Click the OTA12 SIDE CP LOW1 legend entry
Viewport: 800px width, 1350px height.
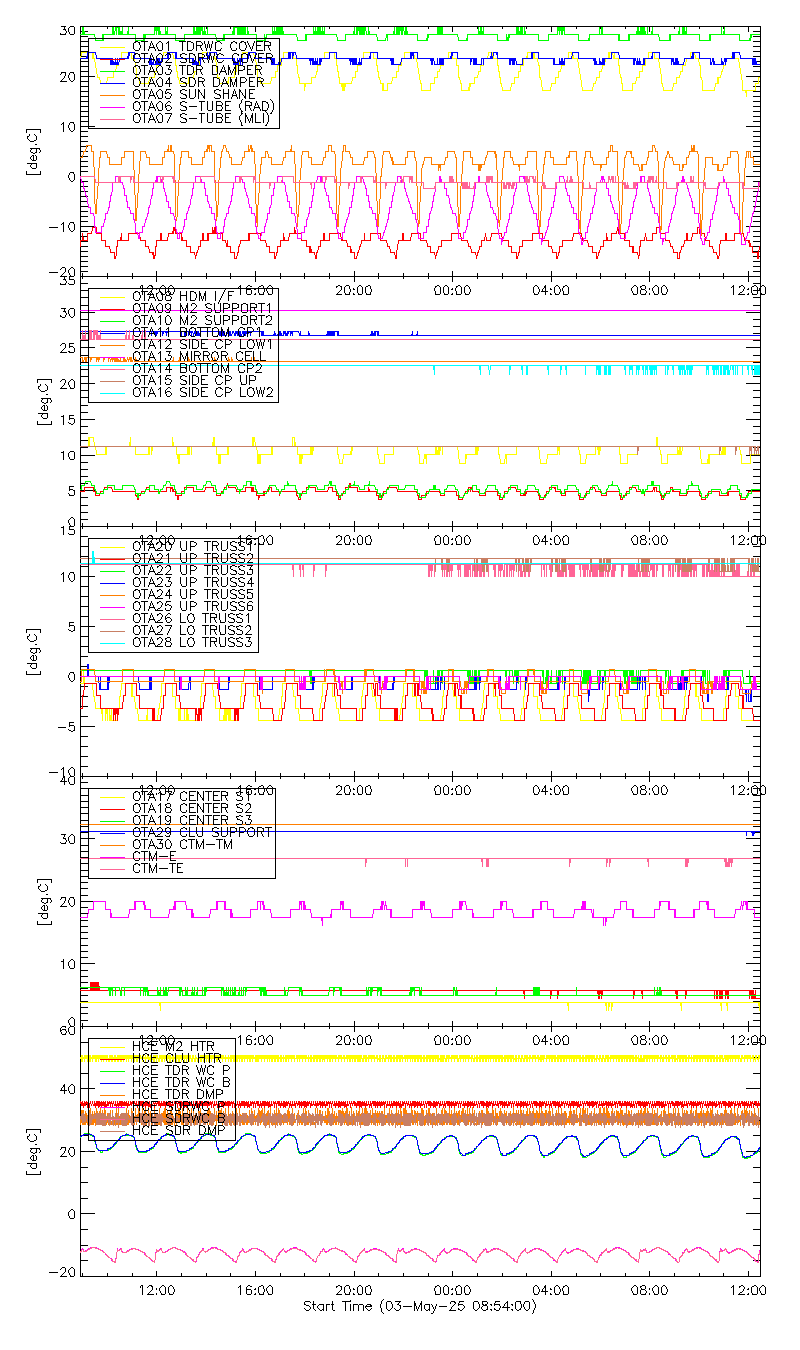click(203, 344)
